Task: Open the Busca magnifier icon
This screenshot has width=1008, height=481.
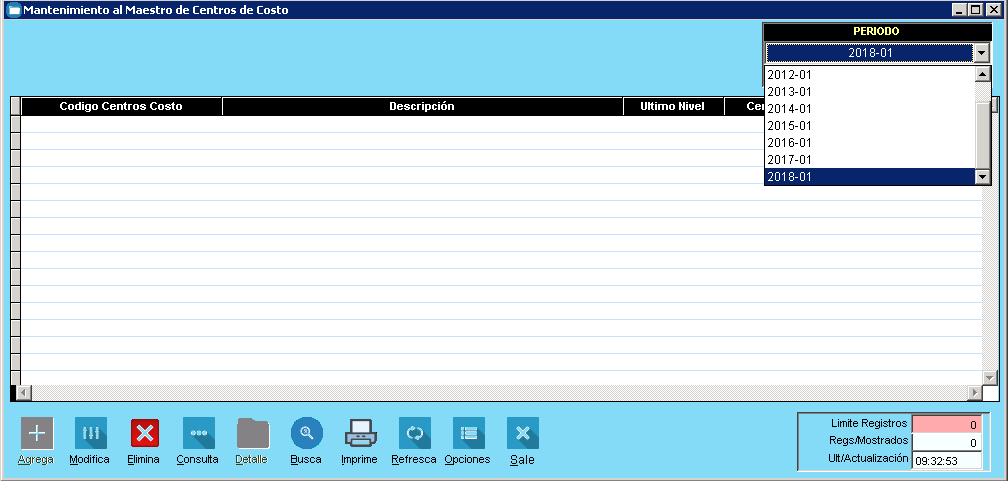Action: 306,433
